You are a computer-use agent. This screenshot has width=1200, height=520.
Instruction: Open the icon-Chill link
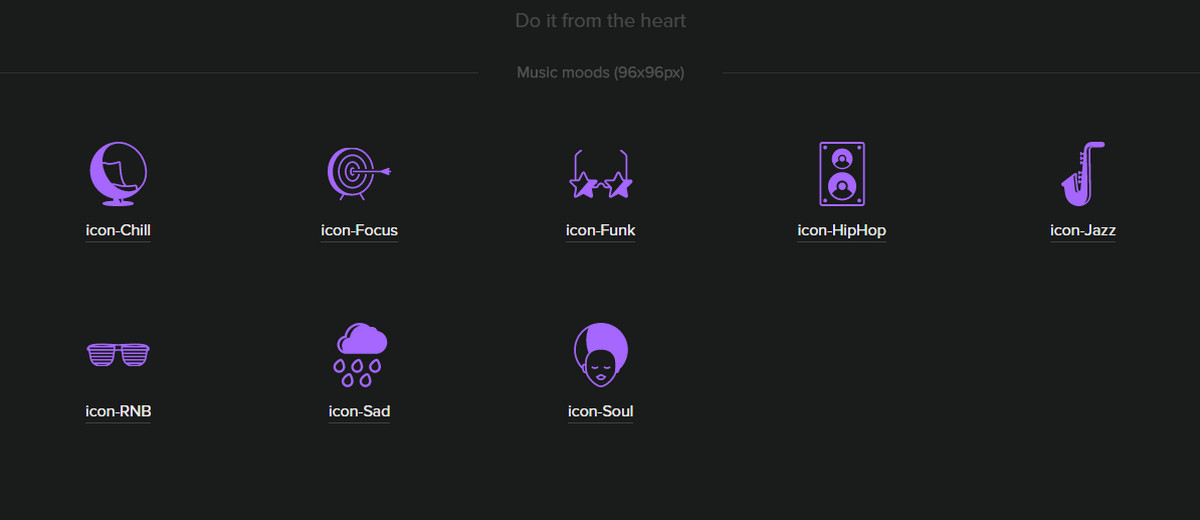click(x=118, y=231)
